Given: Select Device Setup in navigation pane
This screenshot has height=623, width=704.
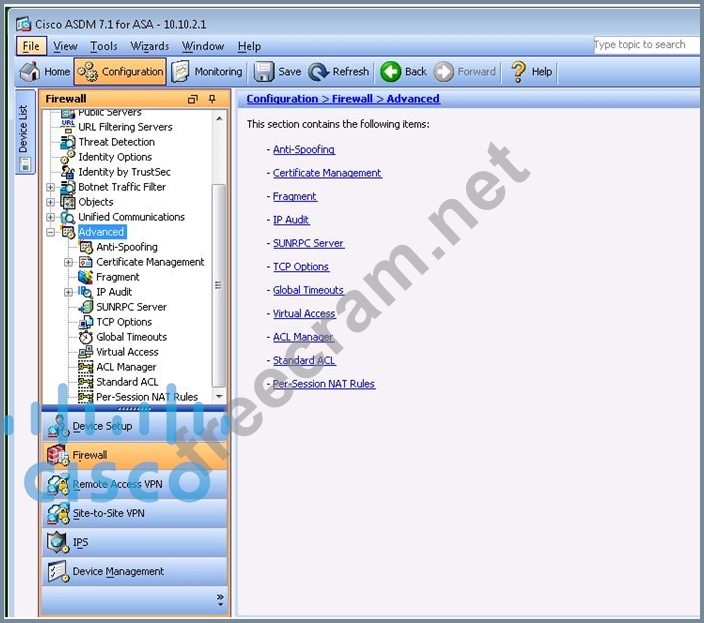Looking at the screenshot, I should 56,426.
